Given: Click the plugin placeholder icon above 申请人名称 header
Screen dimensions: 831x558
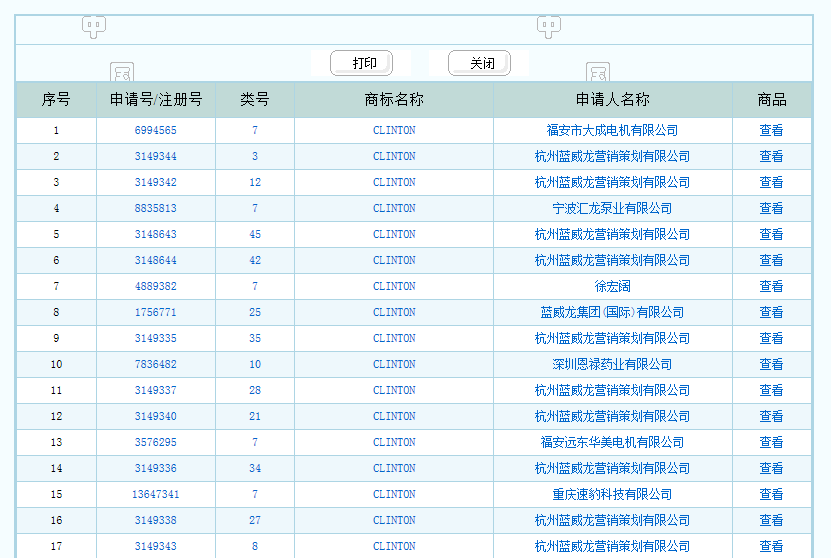Looking at the screenshot, I should [598, 73].
